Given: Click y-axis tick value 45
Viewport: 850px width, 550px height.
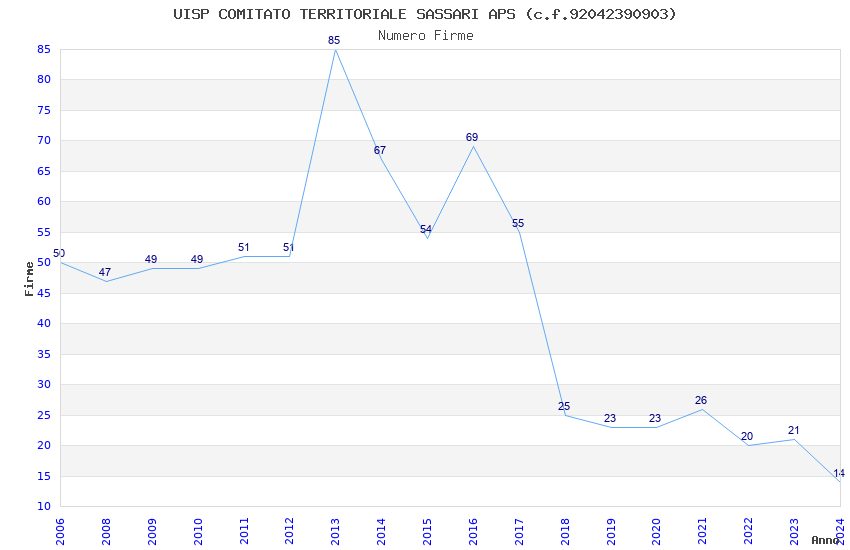Looking at the screenshot, I should click(x=44, y=293).
